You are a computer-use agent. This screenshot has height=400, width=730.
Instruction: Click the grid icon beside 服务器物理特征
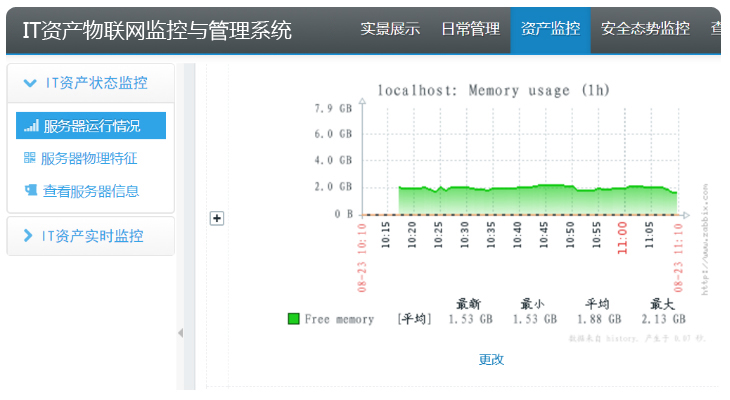coord(30,158)
